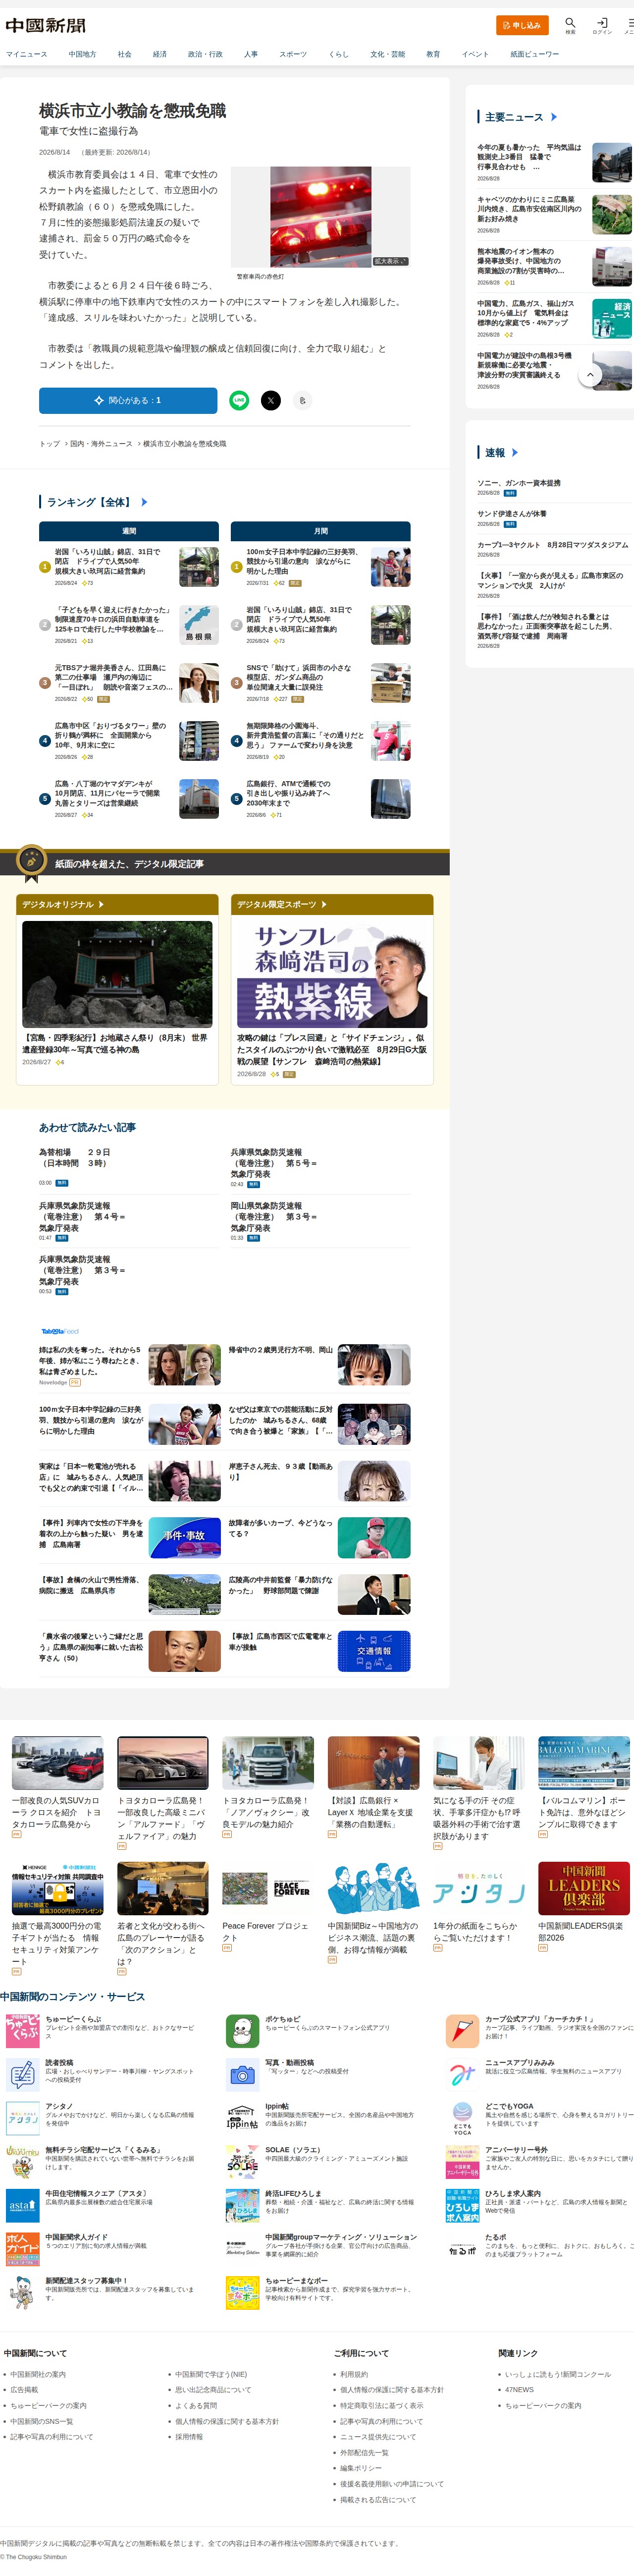Open the 紙面ビューワー menu item
Screen dimensions: 634x2576
pyautogui.click(x=535, y=54)
